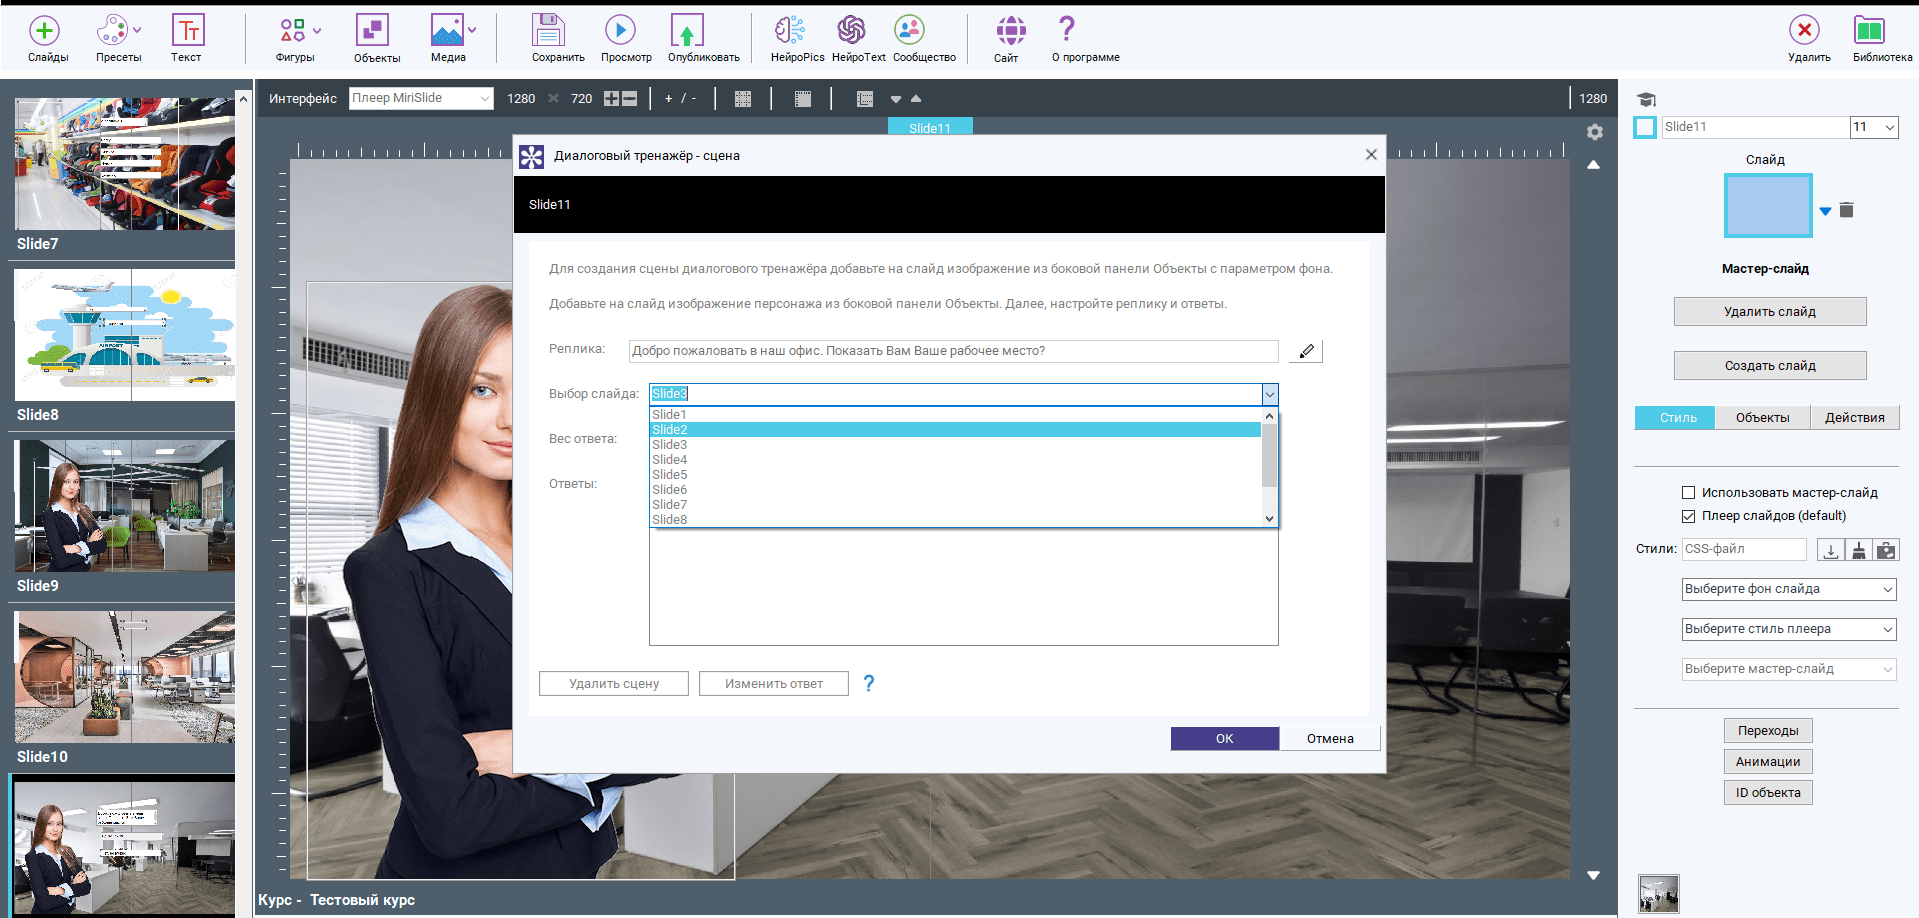Click the pencil edit icon beside Реплика
This screenshot has width=1919, height=918.
tap(1306, 351)
